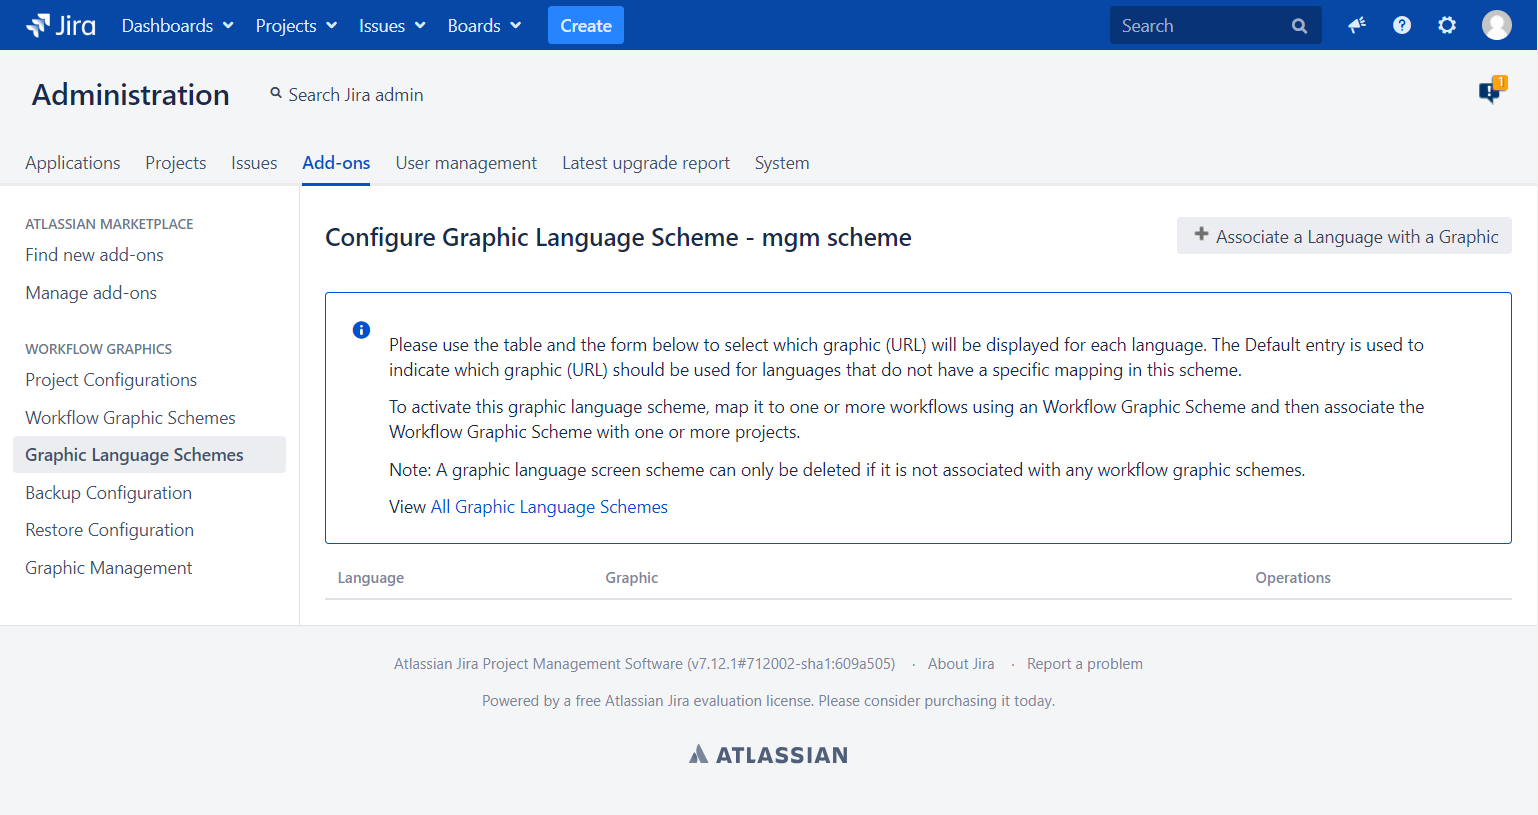Click the notification feedback icon with badge

1490,92
